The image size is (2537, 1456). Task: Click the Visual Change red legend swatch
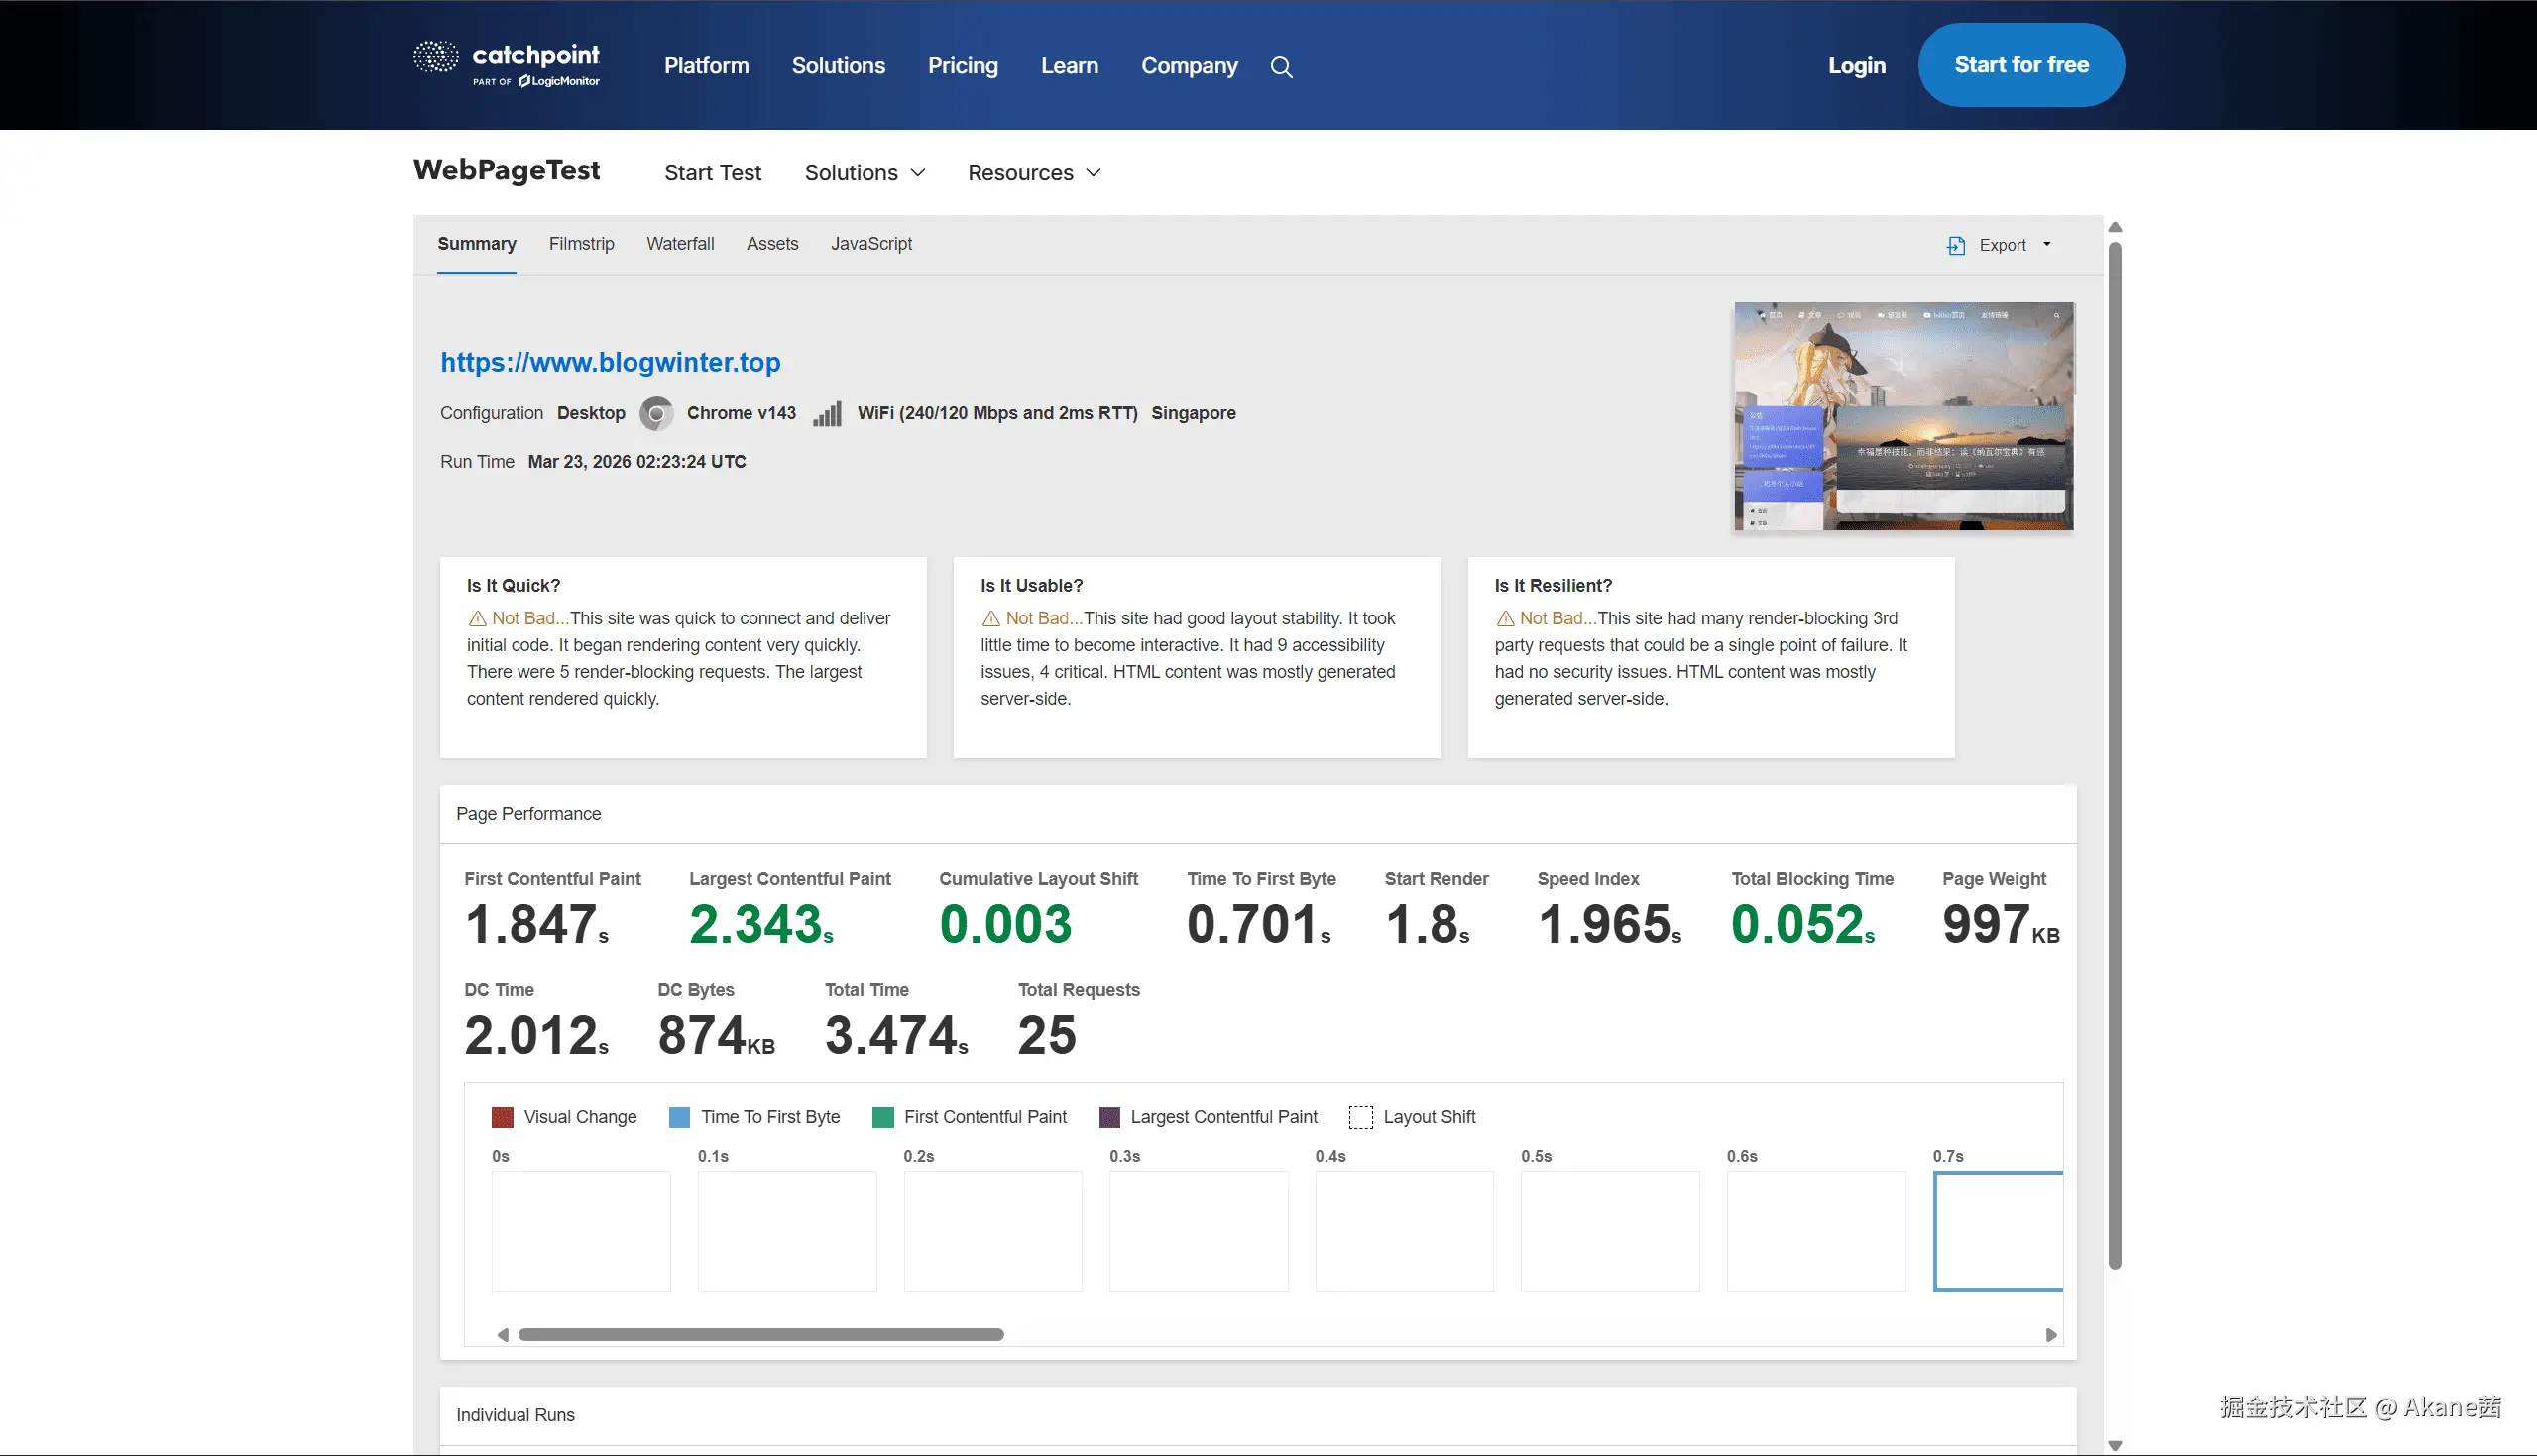tap(502, 1117)
